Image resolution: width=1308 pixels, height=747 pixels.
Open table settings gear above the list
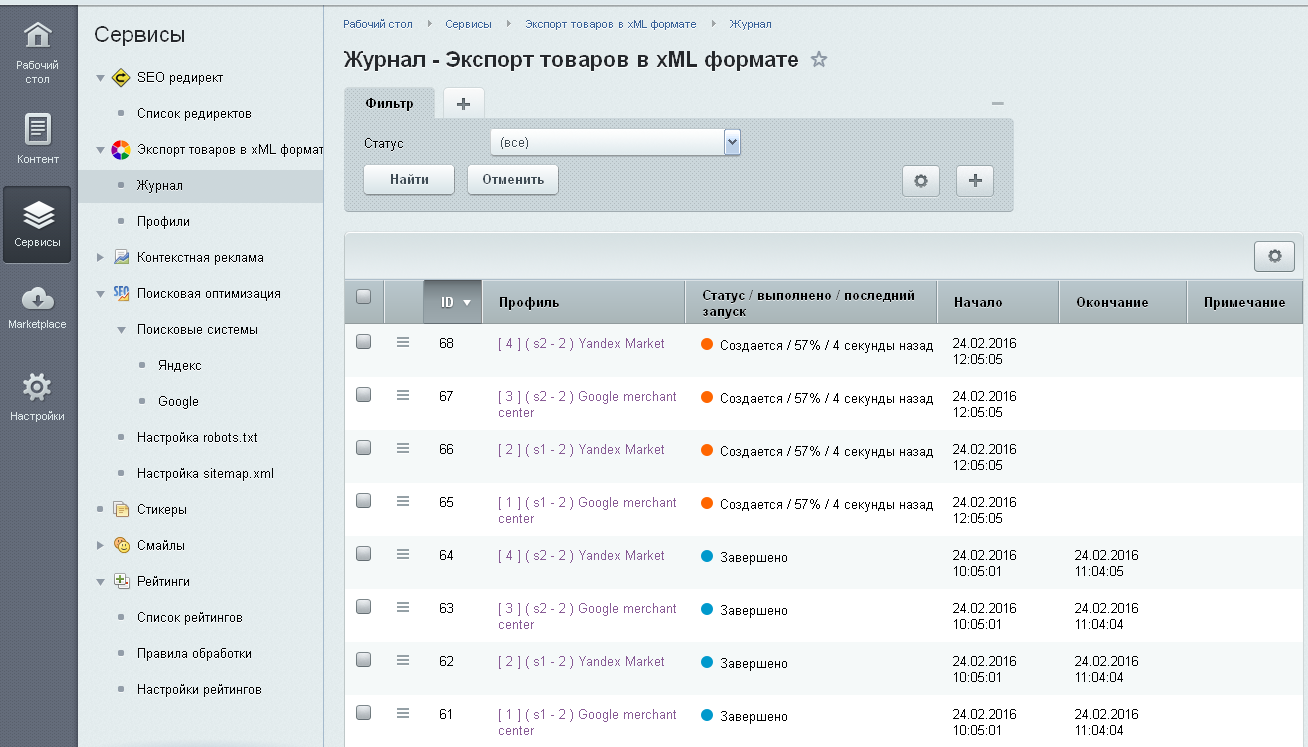coord(1274,256)
